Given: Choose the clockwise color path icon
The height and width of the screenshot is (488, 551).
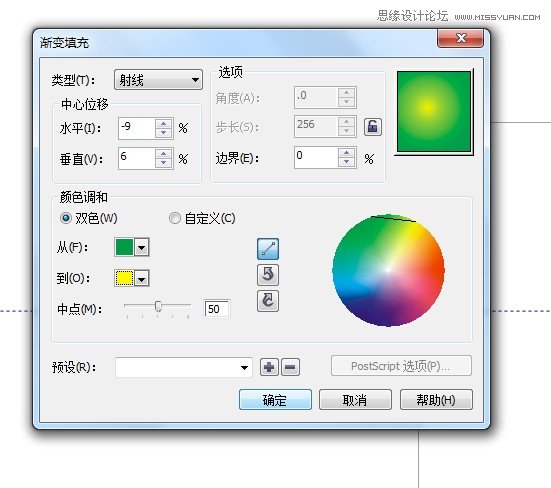Looking at the screenshot, I should pos(268,301).
